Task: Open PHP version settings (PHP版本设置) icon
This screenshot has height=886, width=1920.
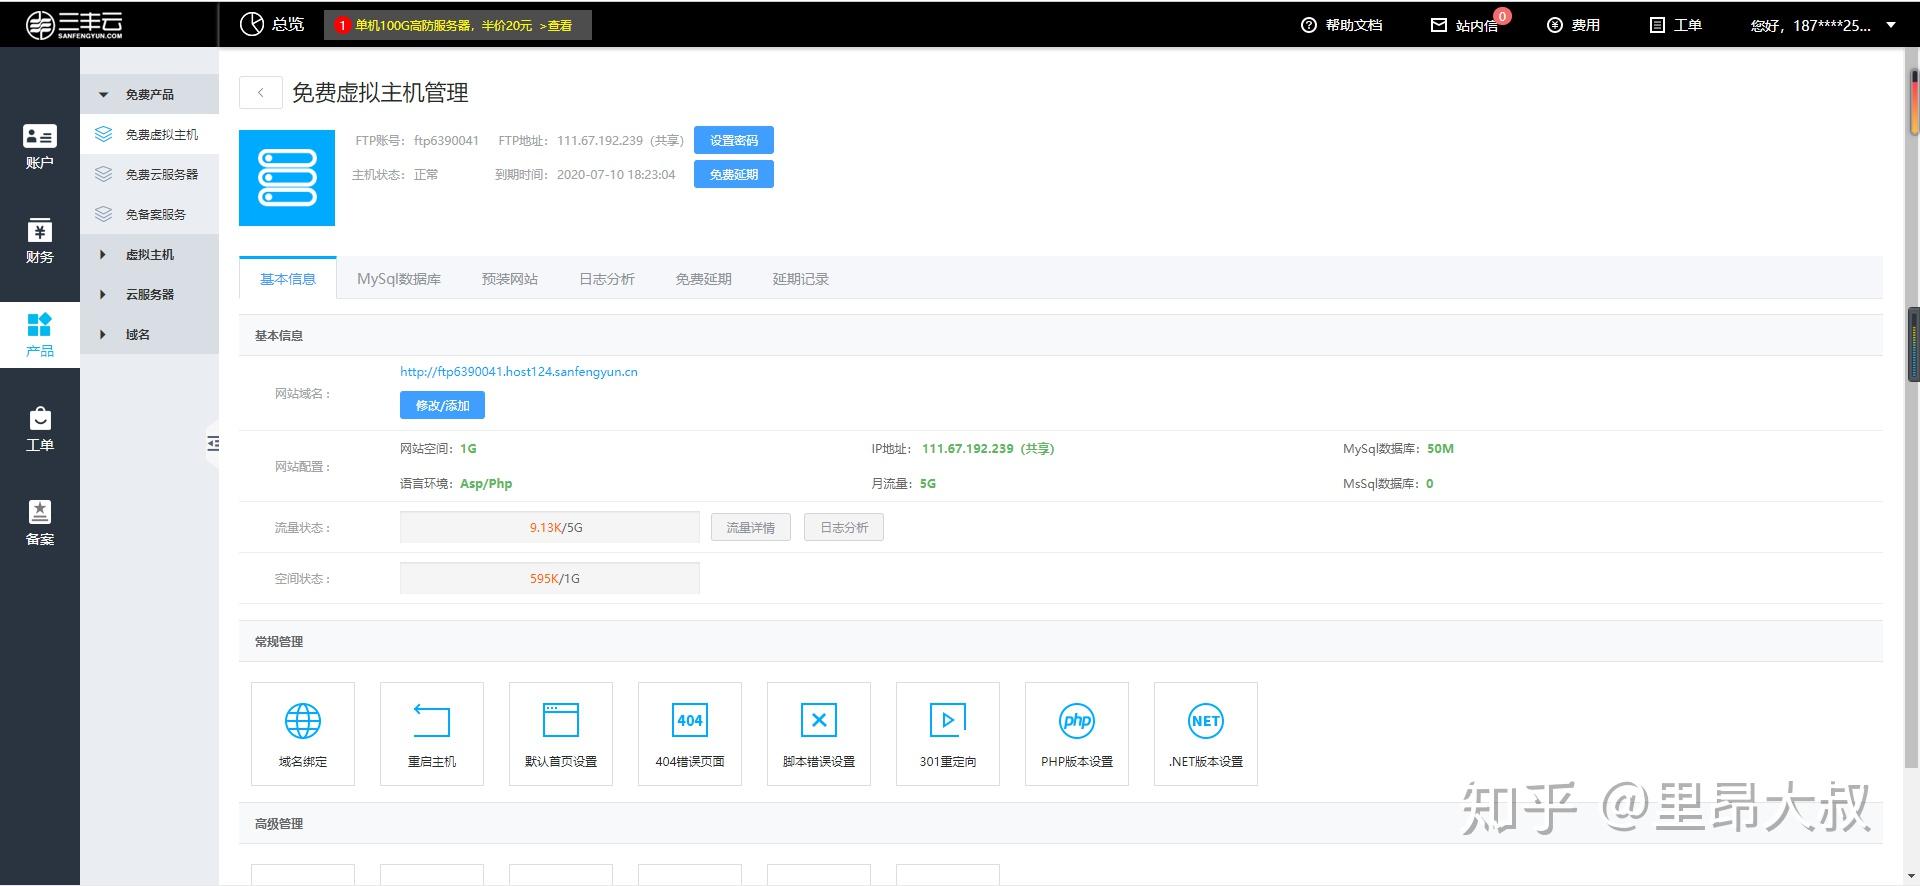Action: [x=1077, y=720]
